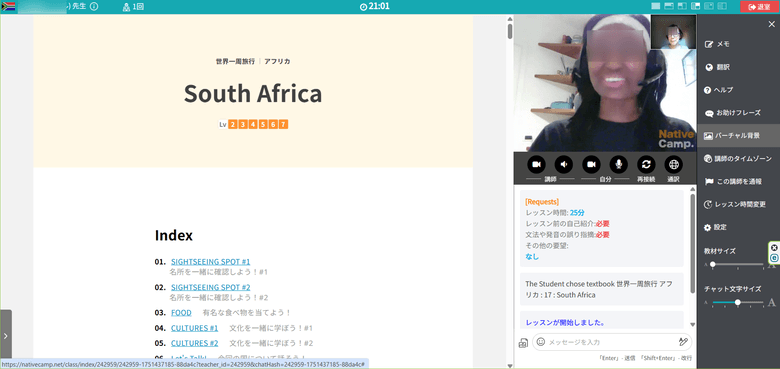Select level 4 badge
Image resolution: width=780 pixels, height=369 pixels.
tap(253, 124)
